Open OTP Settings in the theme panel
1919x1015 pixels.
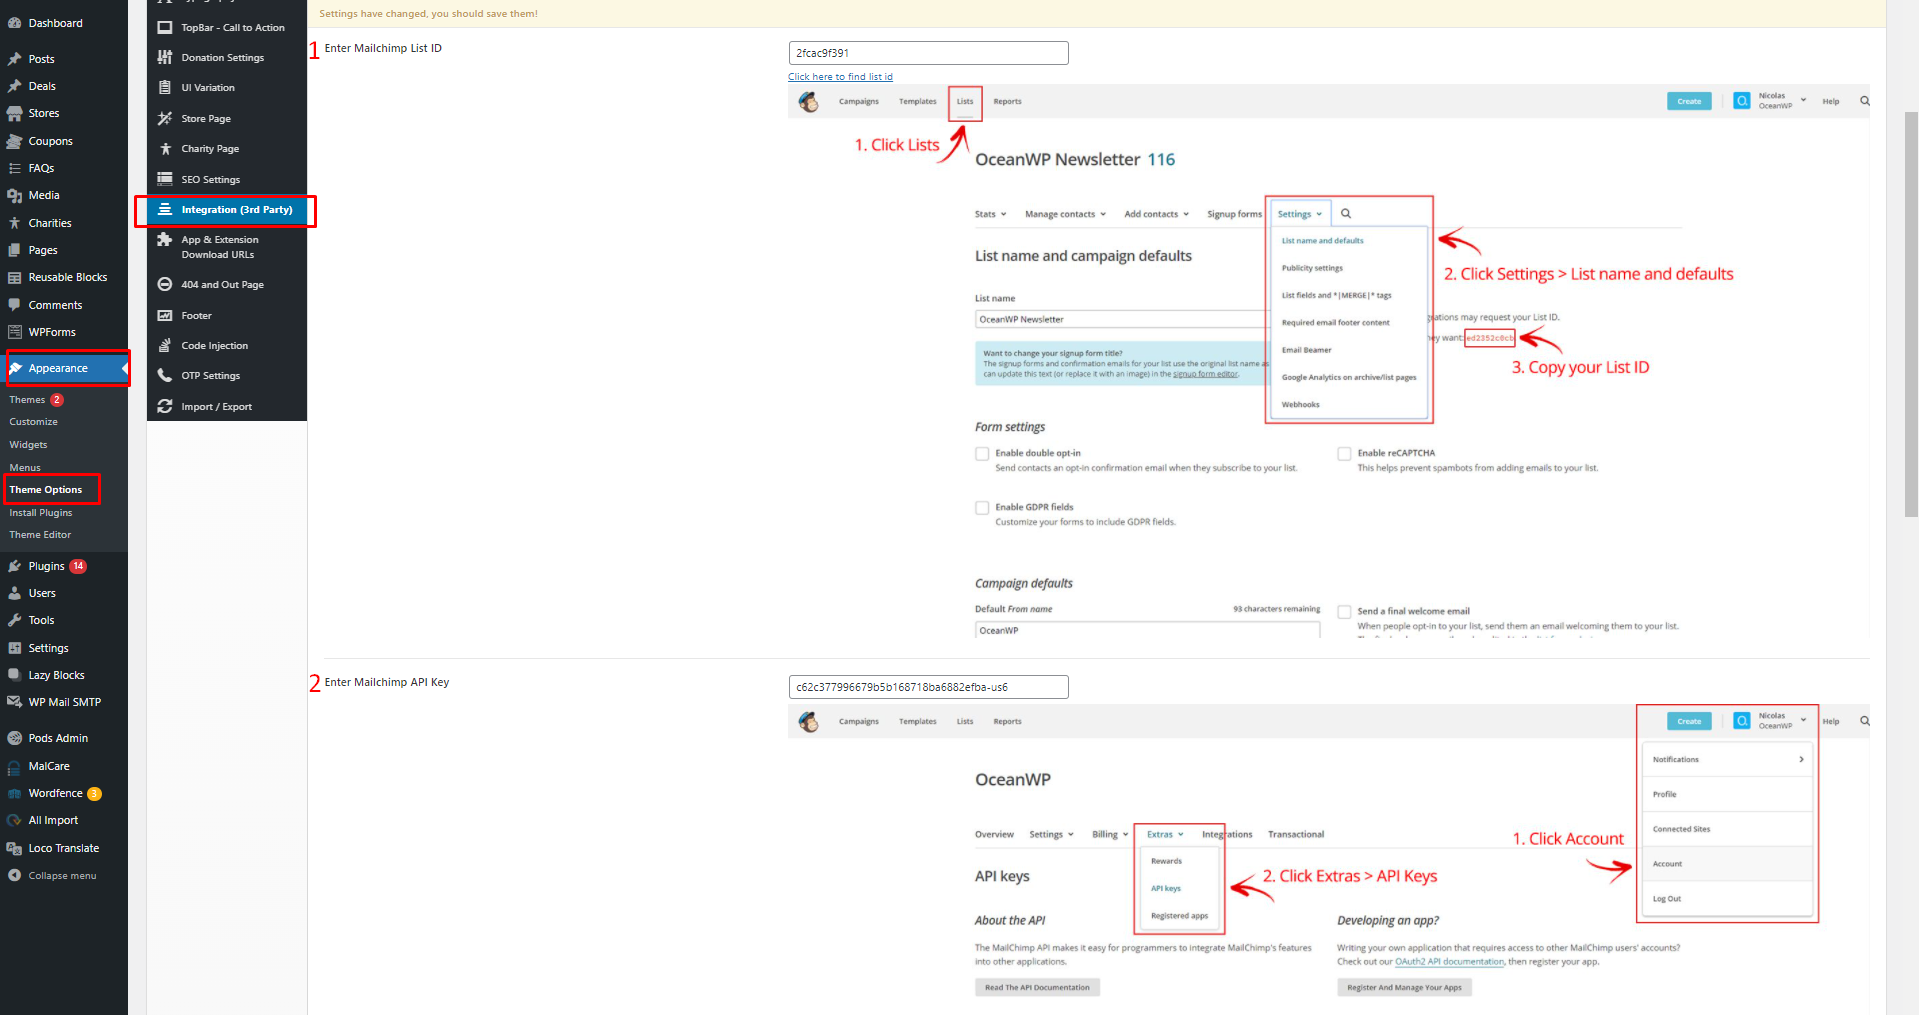coord(209,375)
